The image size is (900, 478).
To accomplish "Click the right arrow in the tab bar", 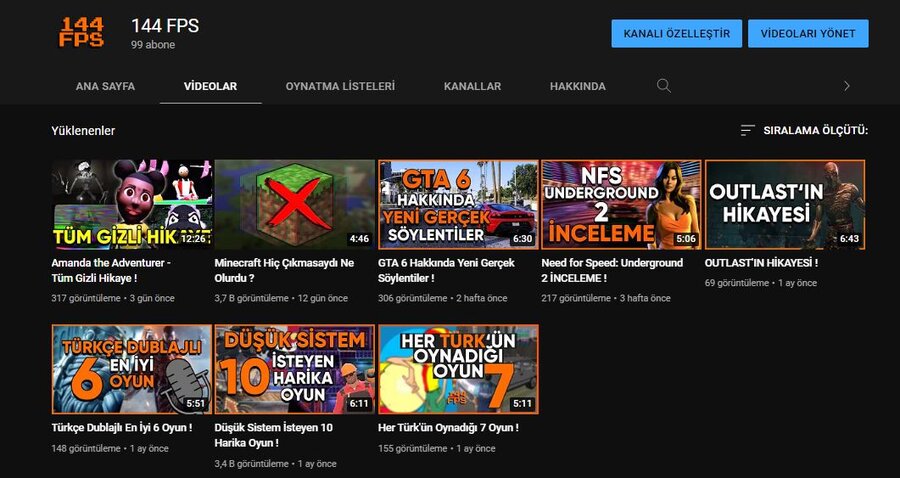I will pyautogui.click(x=847, y=86).
